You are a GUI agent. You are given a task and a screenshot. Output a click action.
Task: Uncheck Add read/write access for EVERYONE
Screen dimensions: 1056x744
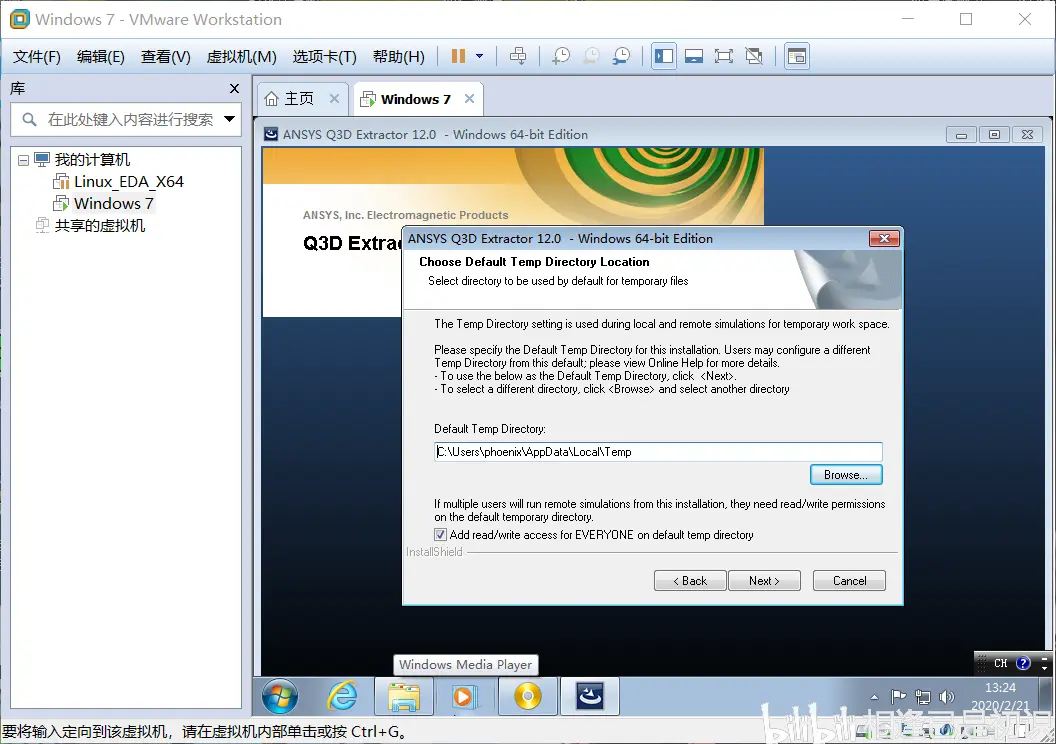(440, 535)
